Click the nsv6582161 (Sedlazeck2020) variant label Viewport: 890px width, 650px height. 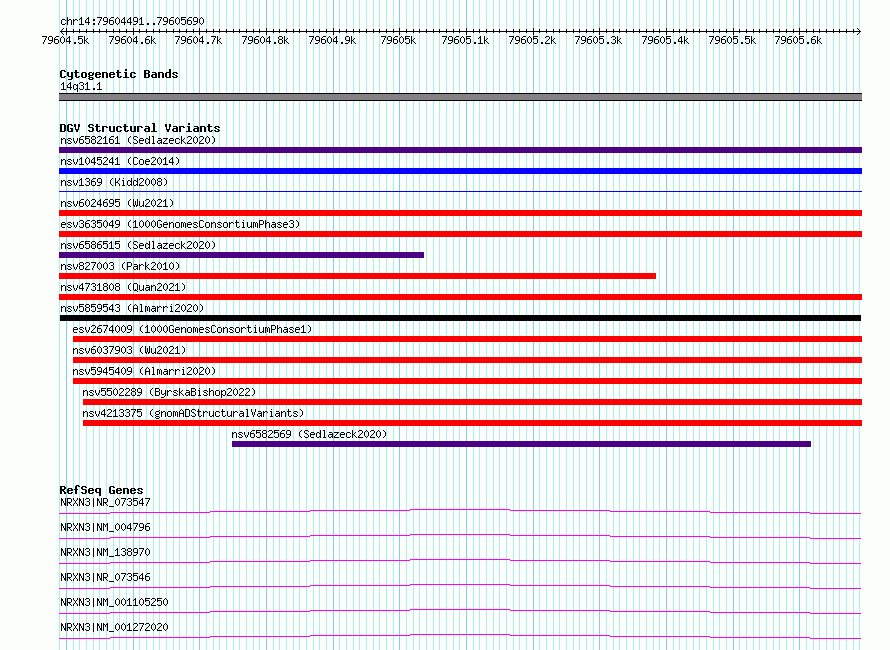(x=138, y=140)
